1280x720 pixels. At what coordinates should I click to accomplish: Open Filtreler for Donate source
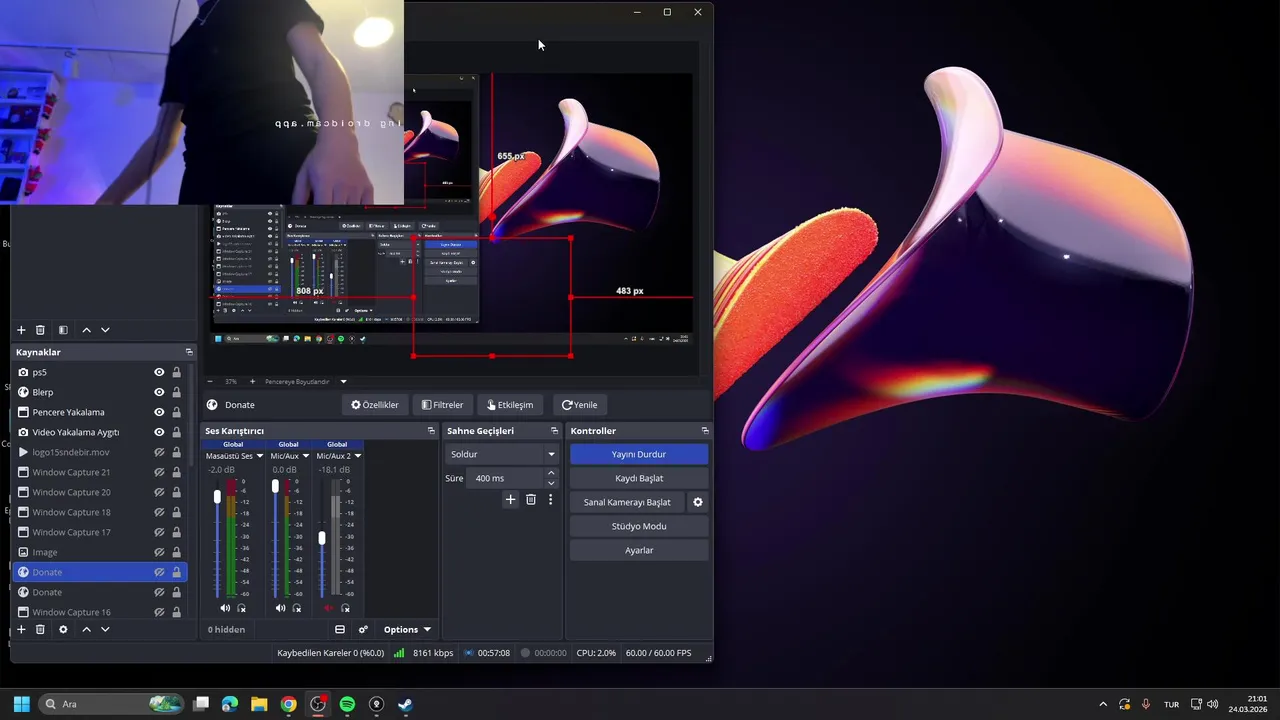coord(442,405)
